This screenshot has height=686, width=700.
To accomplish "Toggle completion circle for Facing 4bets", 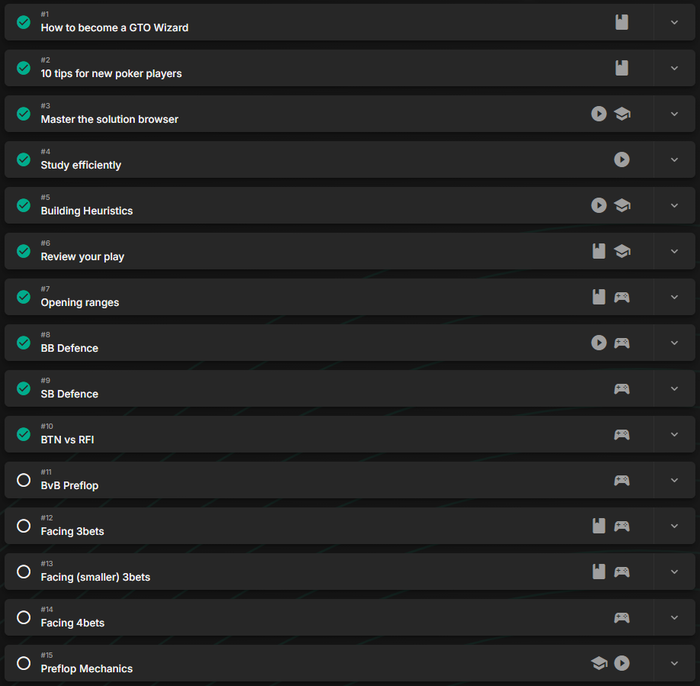I will click(x=24, y=617).
